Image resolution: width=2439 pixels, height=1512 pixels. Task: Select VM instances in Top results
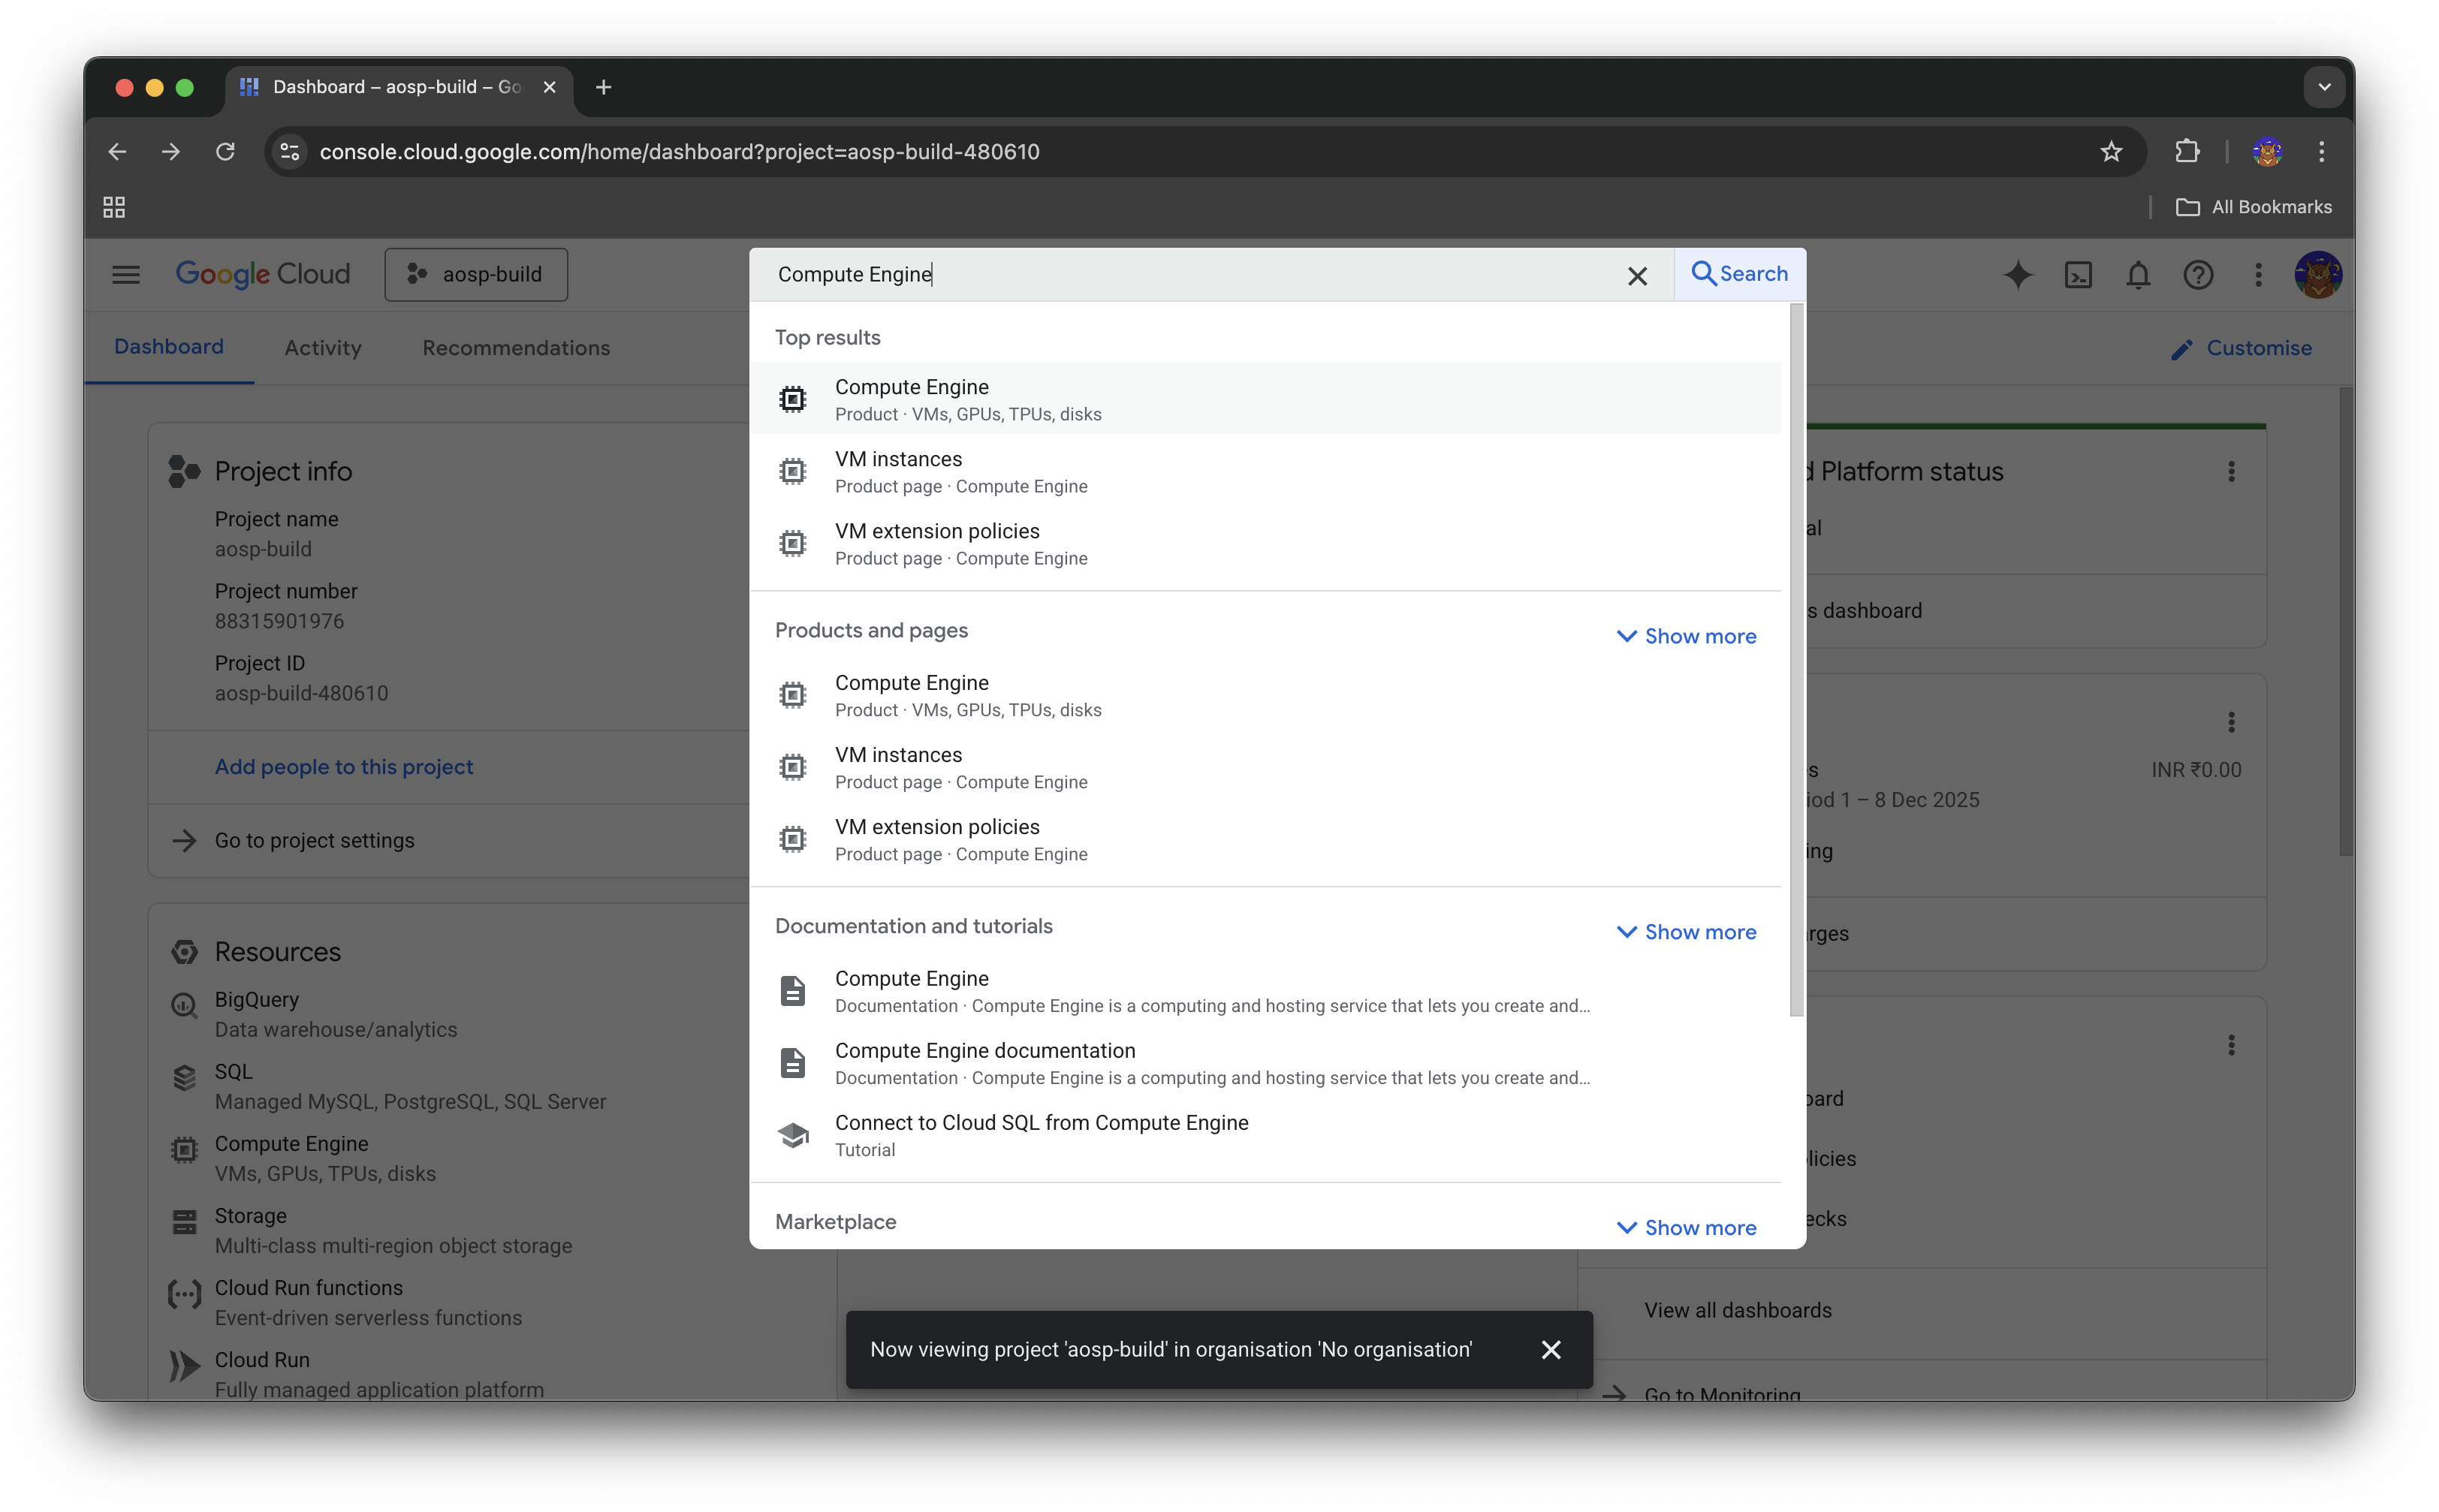pos(898,471)
